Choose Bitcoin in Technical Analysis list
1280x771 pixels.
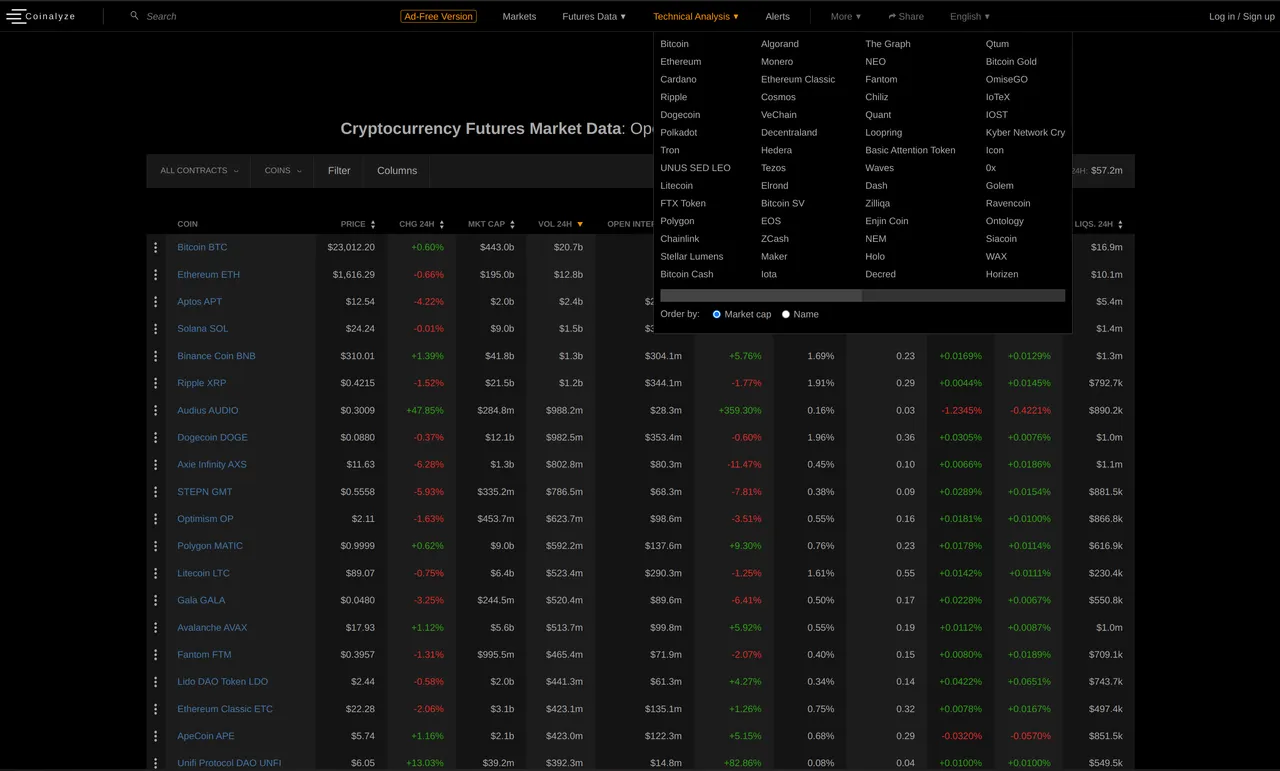tap(674, 44)
